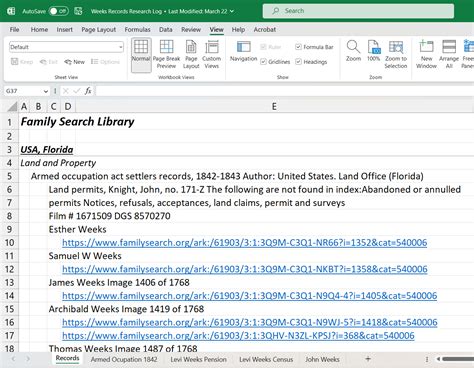Click the Enter checkmark in formula bar
474x368 pixels.
click(77, 91)
